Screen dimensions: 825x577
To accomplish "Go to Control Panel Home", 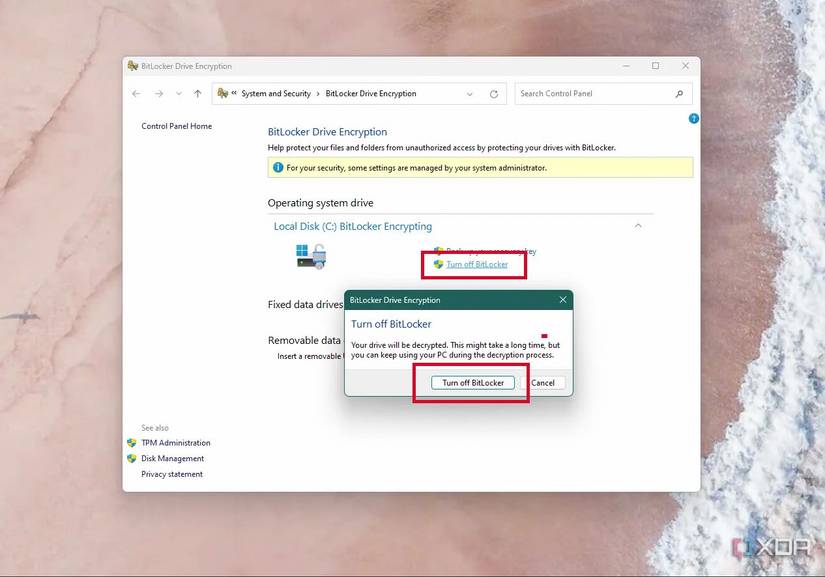I will [176, 126].
